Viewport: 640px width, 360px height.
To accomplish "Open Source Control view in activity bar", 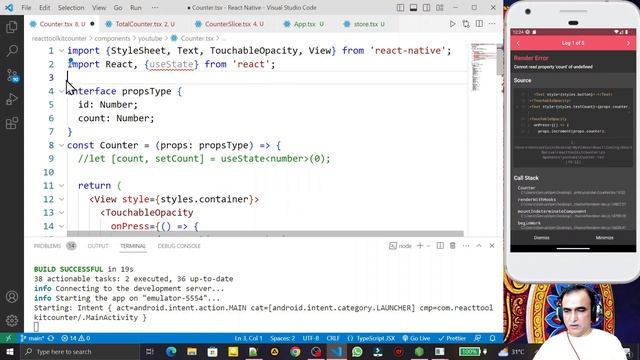I will click(x=12, y=75).
